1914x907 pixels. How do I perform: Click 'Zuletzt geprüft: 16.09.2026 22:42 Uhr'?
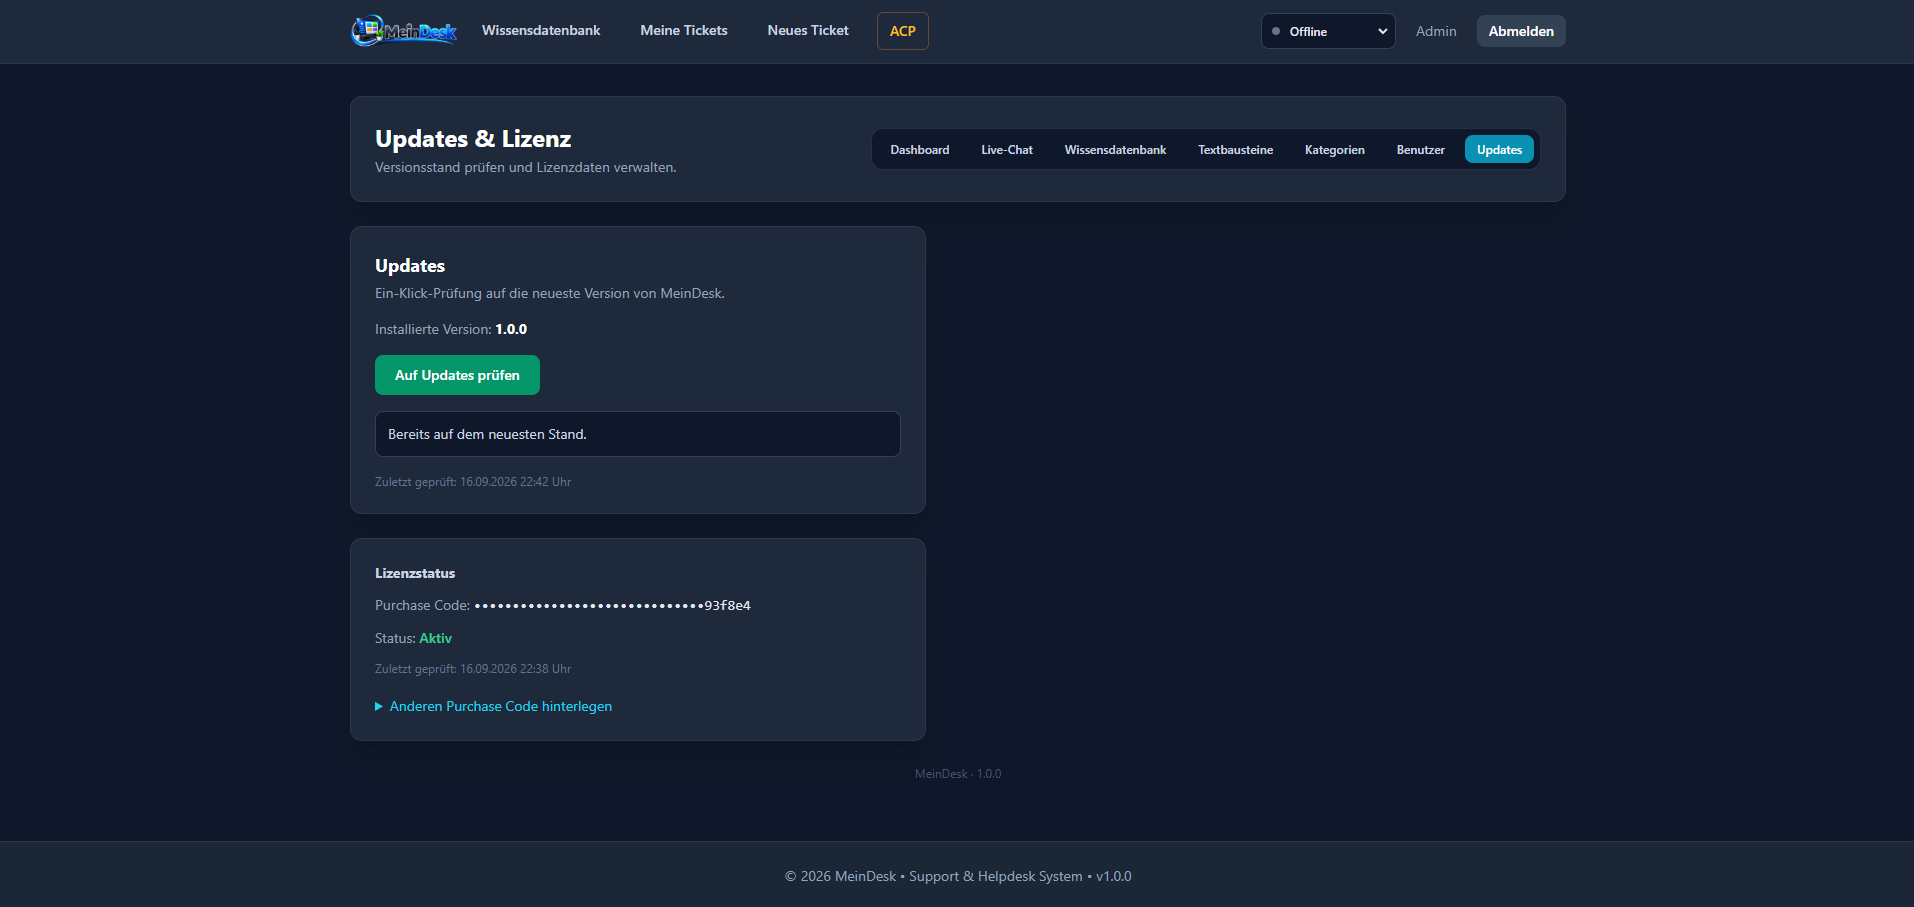473,482
